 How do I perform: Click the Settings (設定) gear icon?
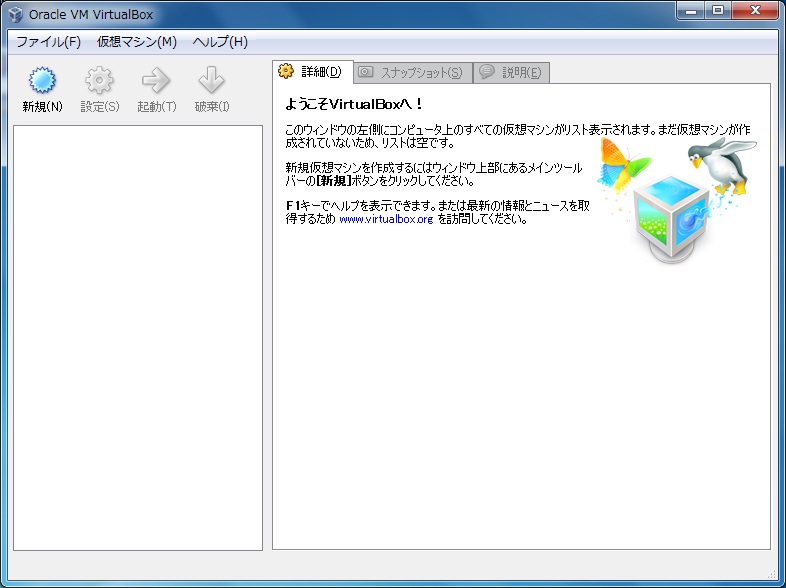(x=99, y=80)
